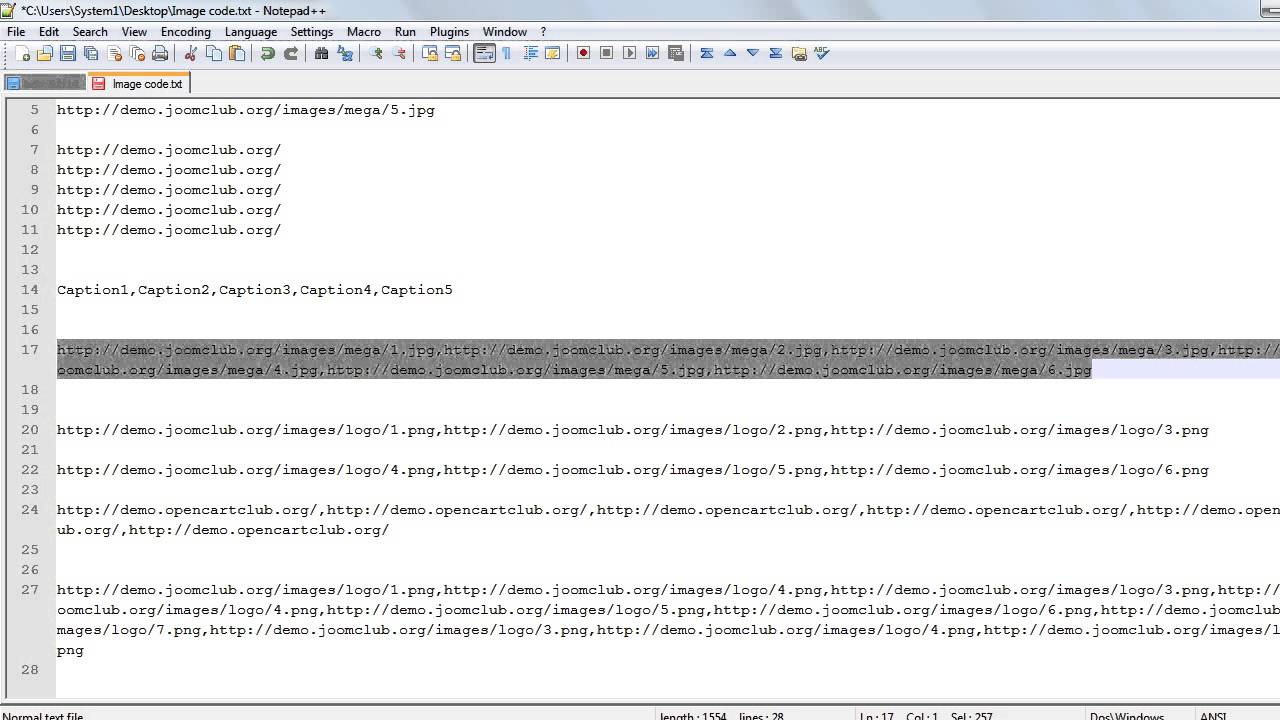
Task: Run spell check with the ABC checkmark icon
Action: pos(822,54)
